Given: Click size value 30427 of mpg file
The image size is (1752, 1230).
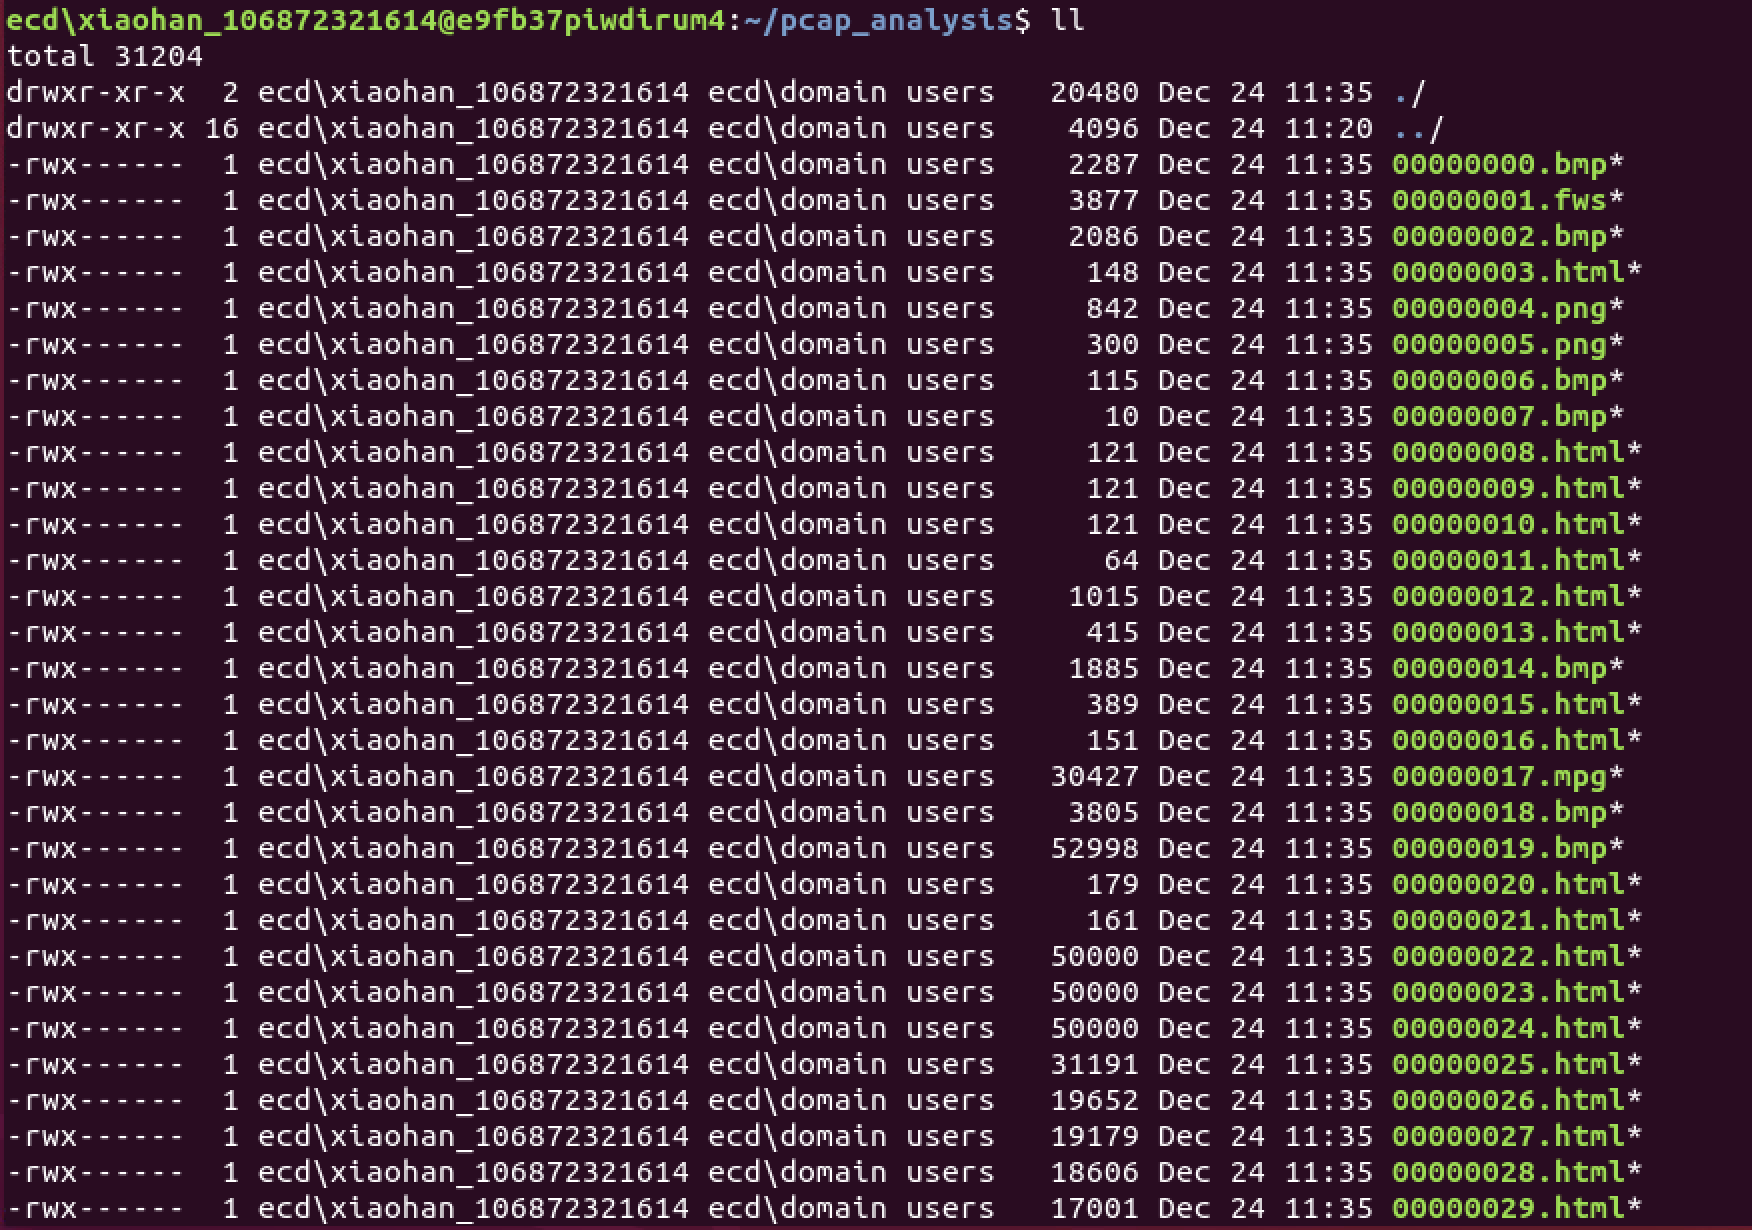Looking at the screenshot, I should [x=1094, y=776].
